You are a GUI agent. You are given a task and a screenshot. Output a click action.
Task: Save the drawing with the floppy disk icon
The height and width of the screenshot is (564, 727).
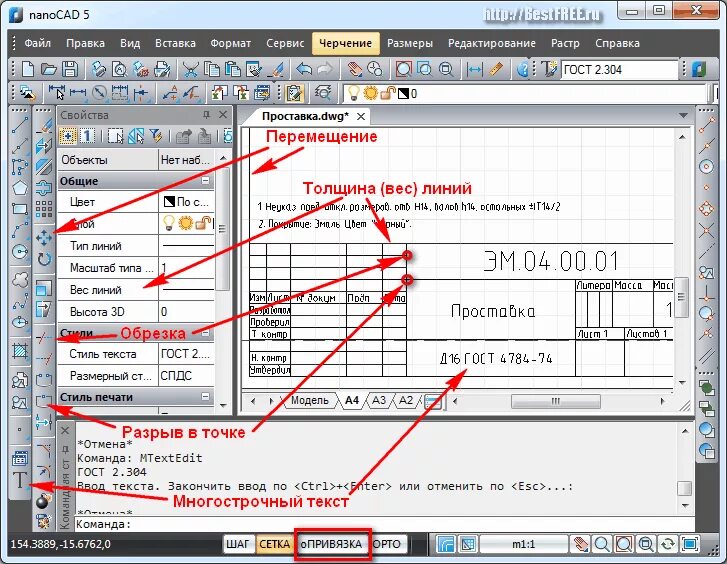(x=70, y=70)
